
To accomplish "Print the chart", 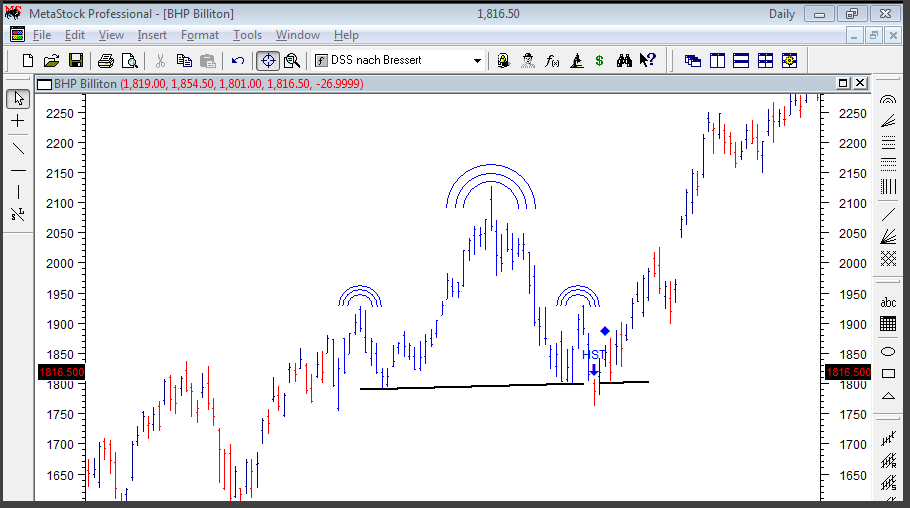I will 106,60.
